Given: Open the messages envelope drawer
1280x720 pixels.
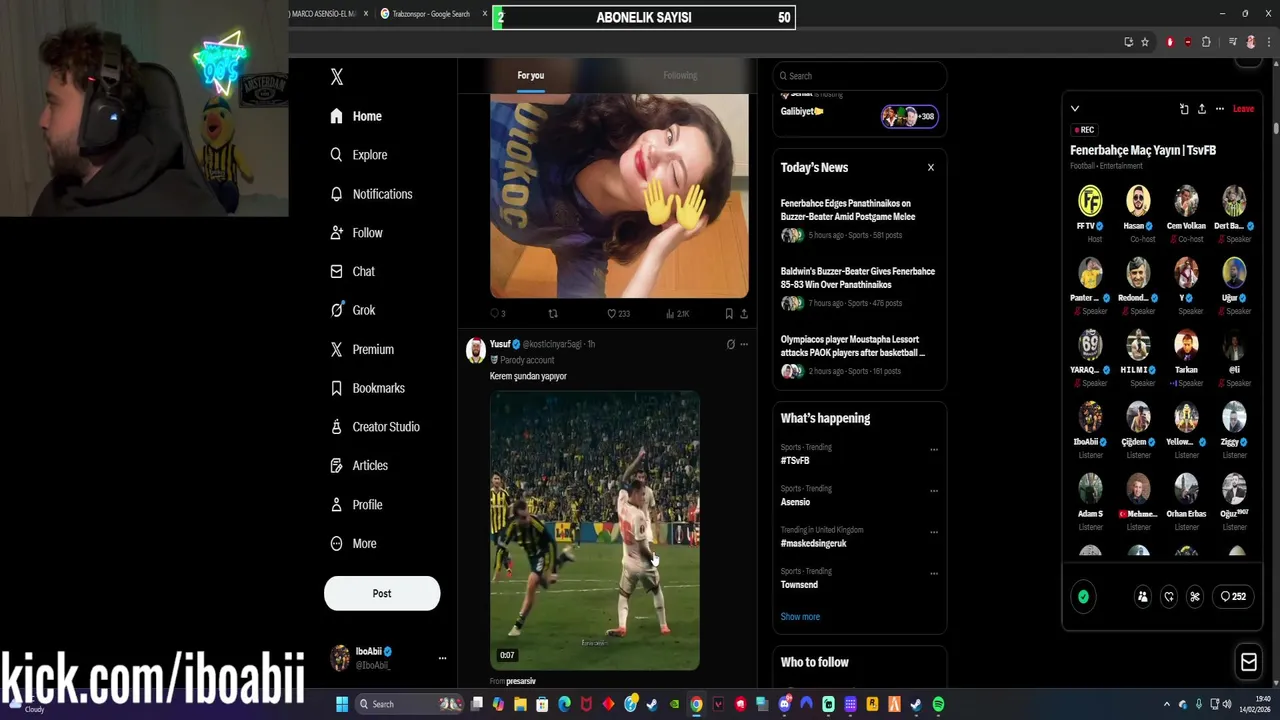Looking at the screenshot, I should (x=1248, y=662).
